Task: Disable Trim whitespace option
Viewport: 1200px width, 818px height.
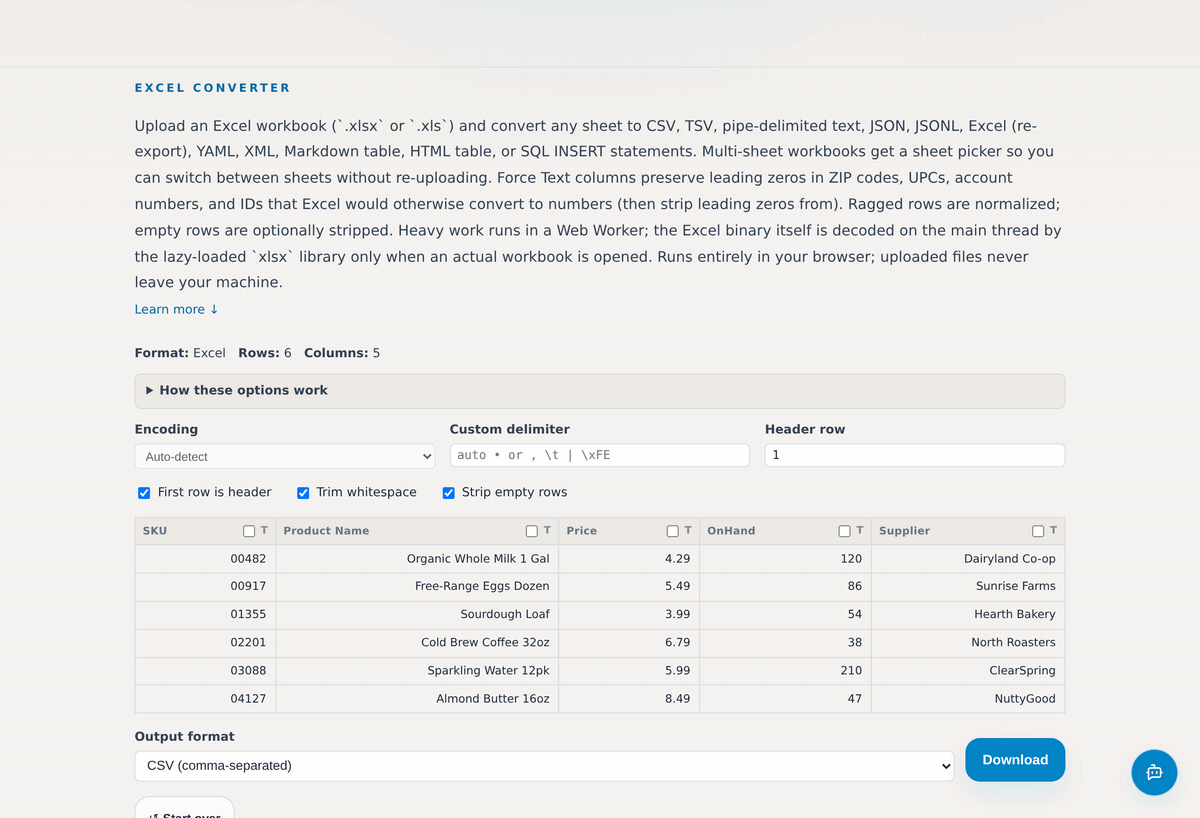Action: (303, 493)
